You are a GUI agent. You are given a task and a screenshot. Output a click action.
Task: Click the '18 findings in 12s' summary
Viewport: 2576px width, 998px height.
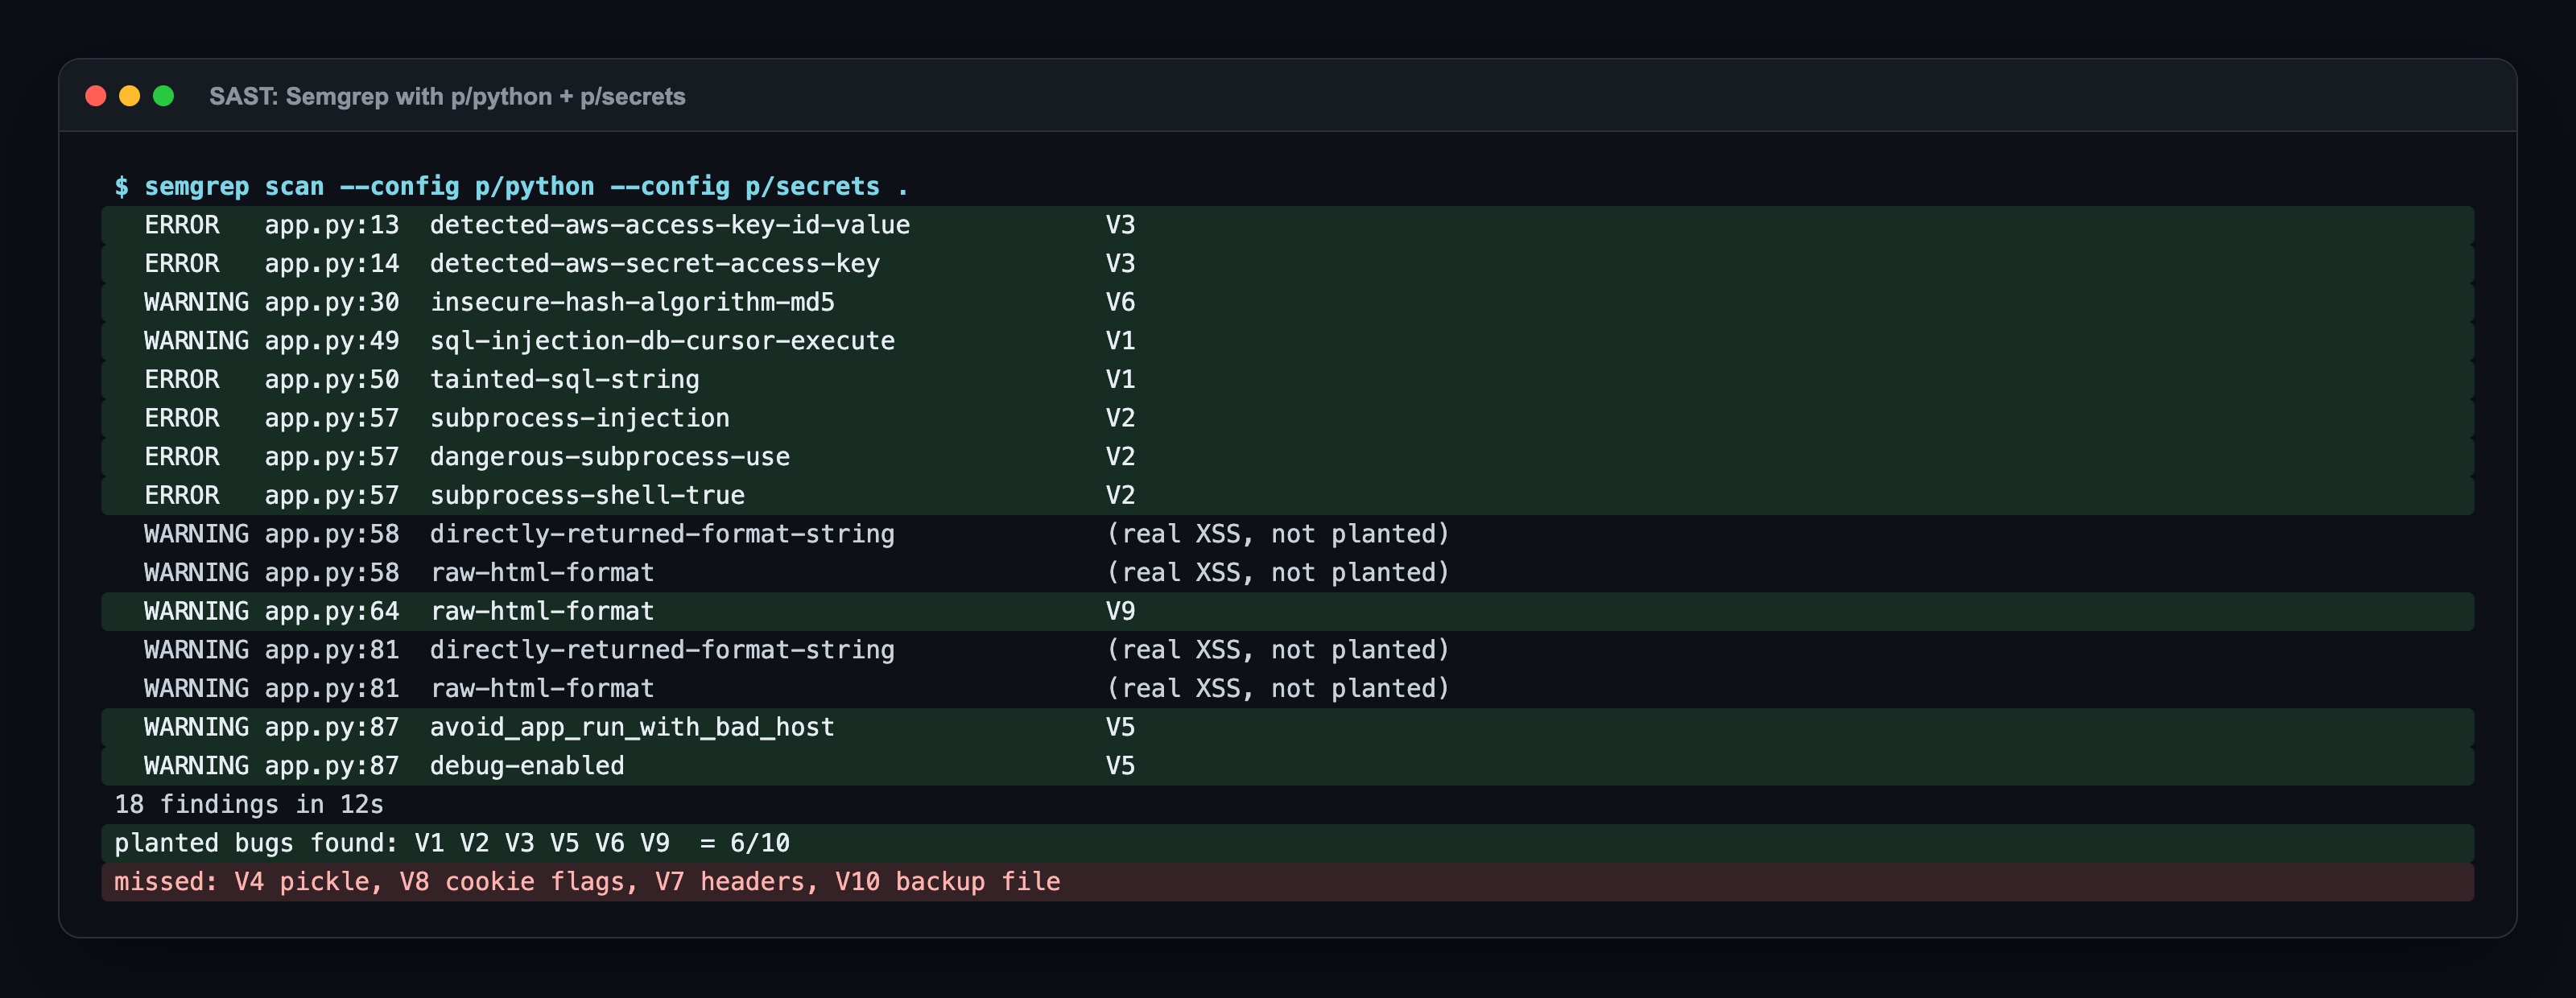[249, 805]
